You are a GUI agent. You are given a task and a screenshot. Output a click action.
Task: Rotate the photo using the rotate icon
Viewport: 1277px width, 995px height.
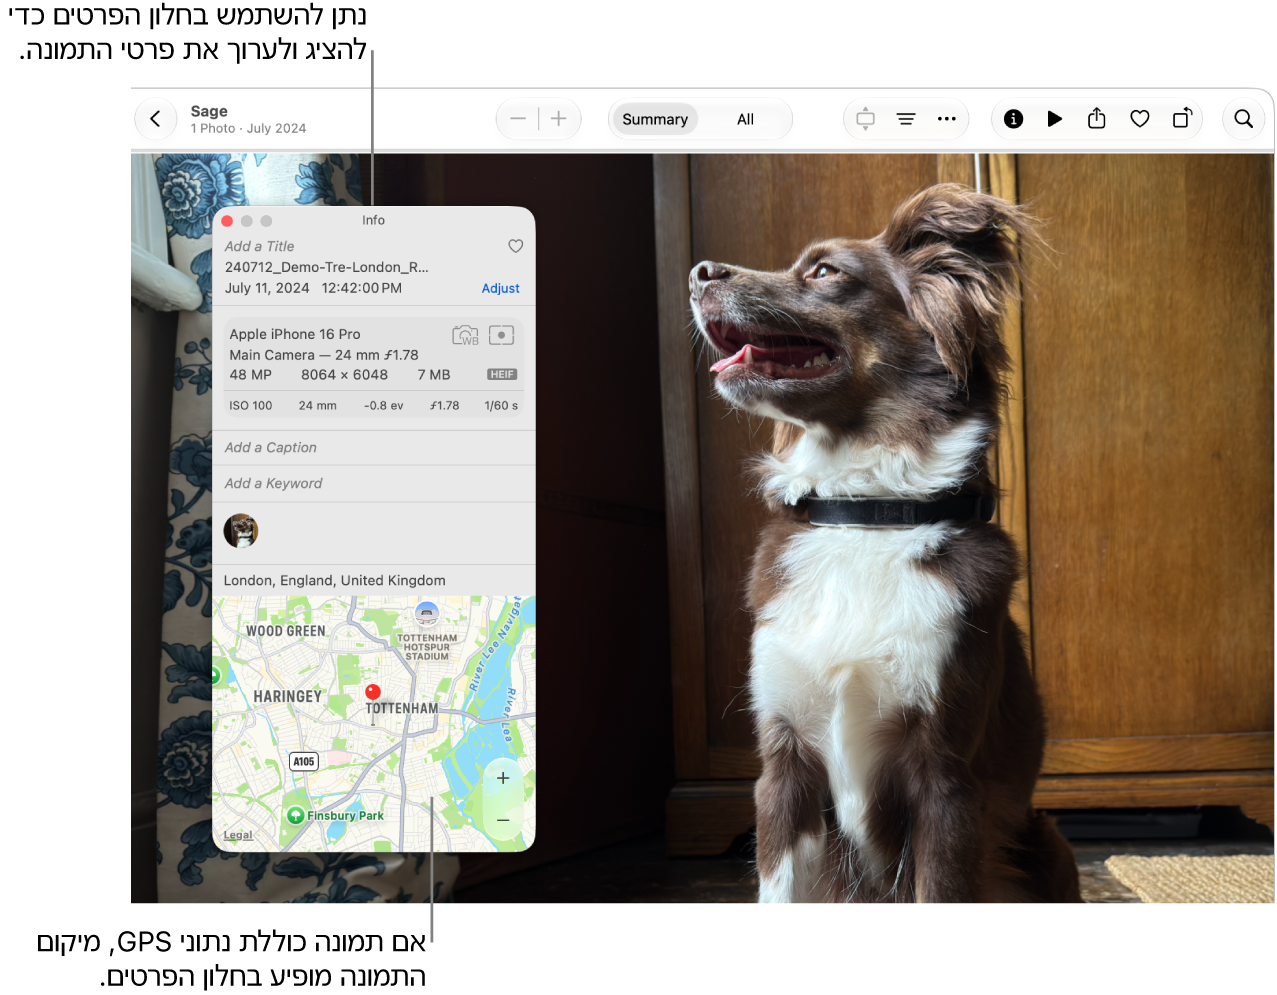coord(1182,118)
